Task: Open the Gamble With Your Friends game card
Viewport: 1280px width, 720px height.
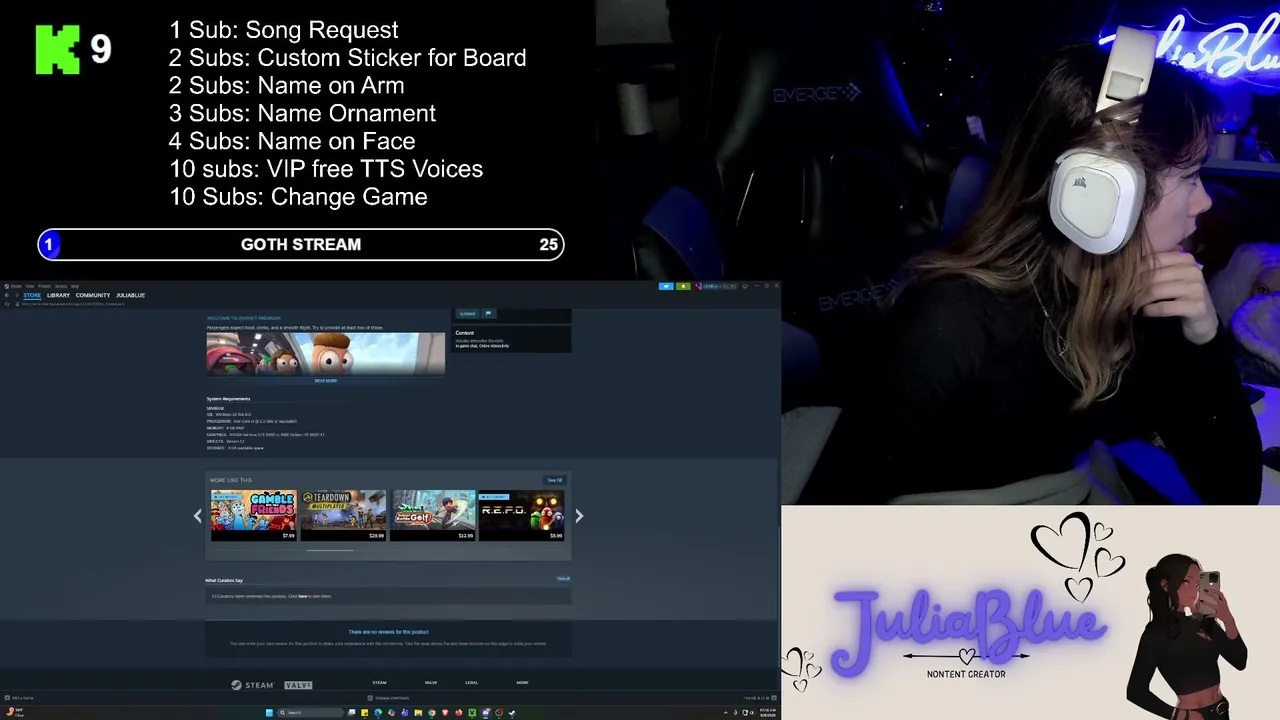Action: (254, 515)
